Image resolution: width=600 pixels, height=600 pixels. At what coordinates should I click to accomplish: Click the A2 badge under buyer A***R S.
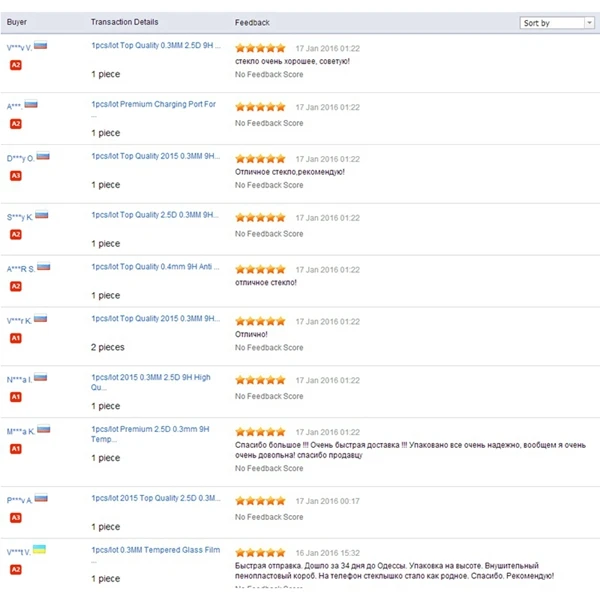point(16,286)
